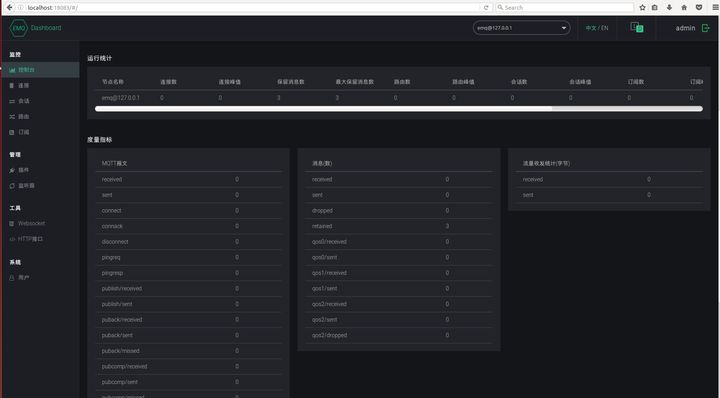This screenshot has width=720, height=398.
Task: Open the browser hamburger menu
Action: tap(715, 8)
